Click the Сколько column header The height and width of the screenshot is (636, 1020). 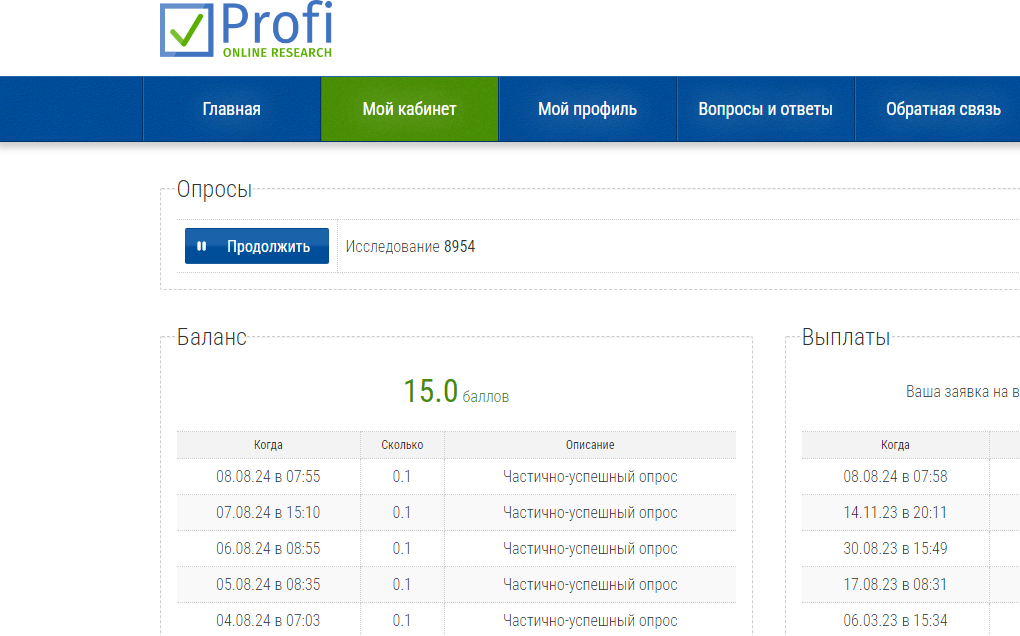[x=402, y=445]
